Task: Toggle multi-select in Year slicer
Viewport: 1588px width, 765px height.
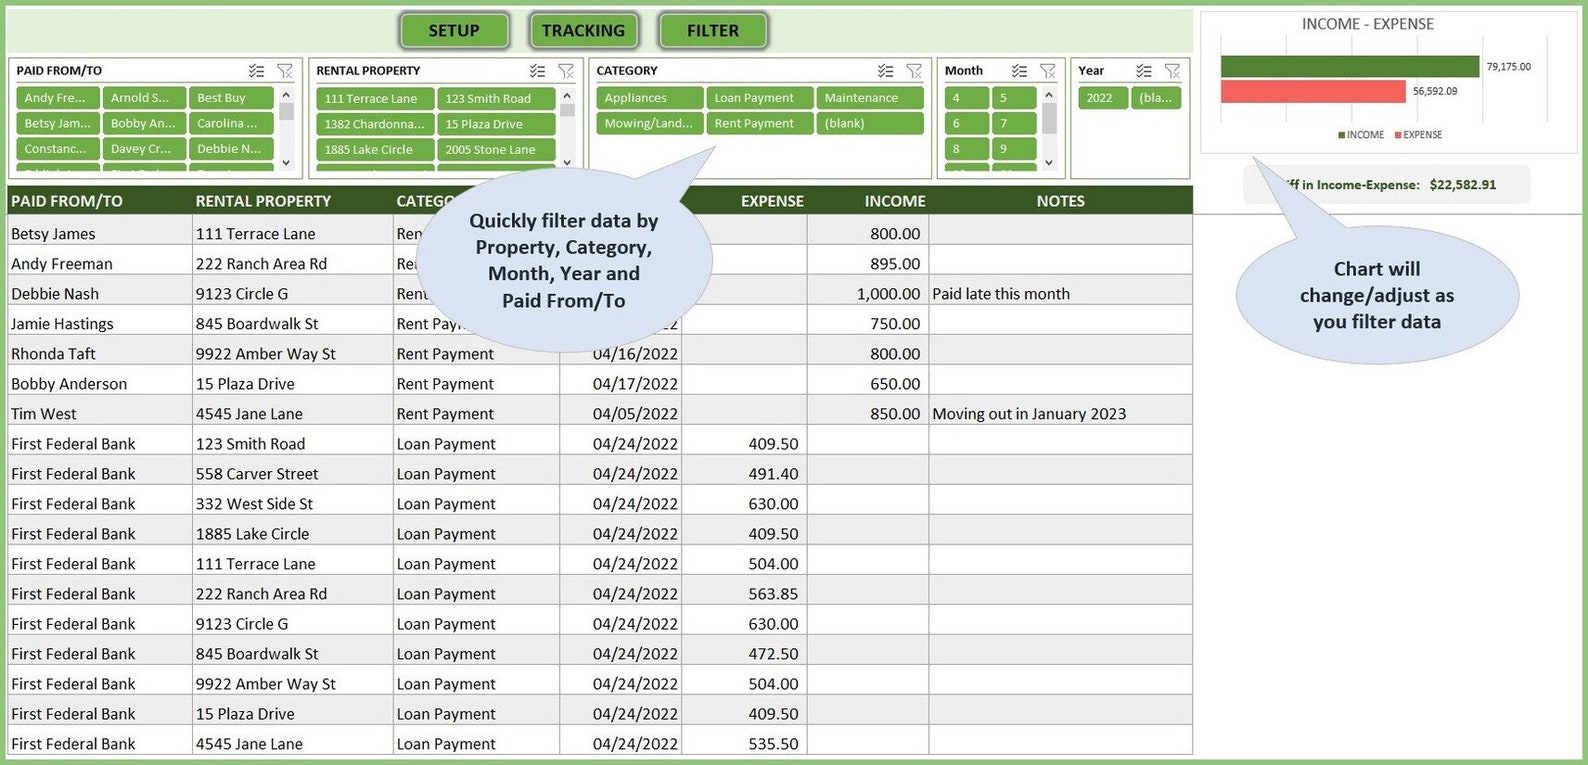Action: point(1145,71)
